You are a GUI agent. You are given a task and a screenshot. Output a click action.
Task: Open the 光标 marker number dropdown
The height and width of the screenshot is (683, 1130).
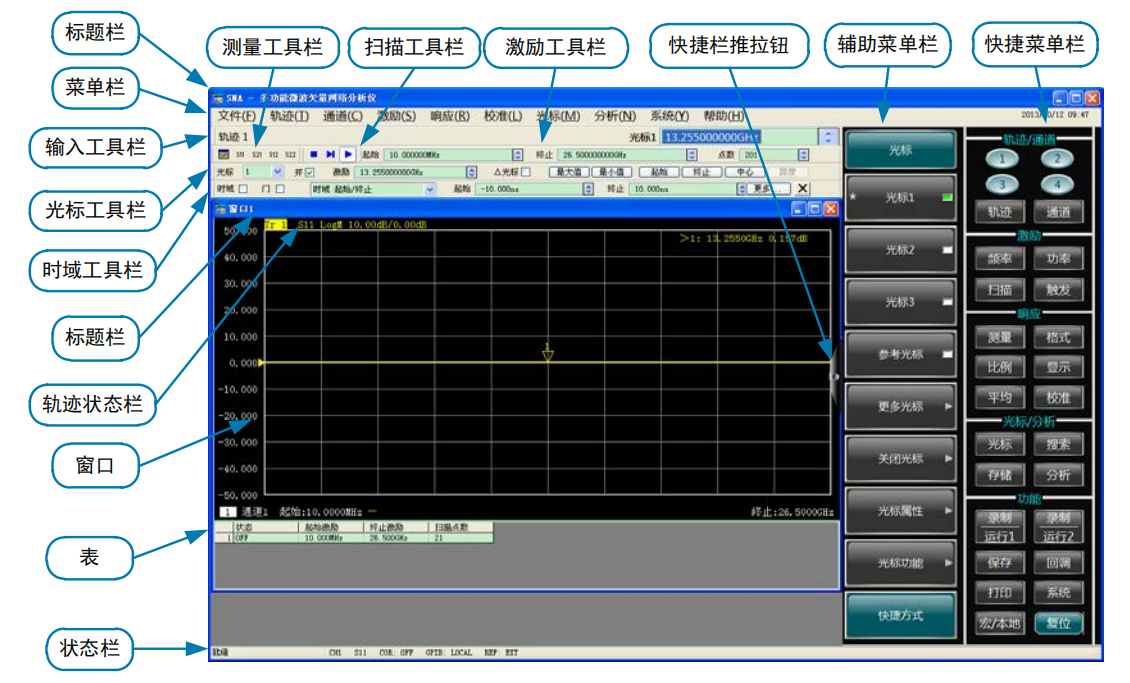point(277,172)
